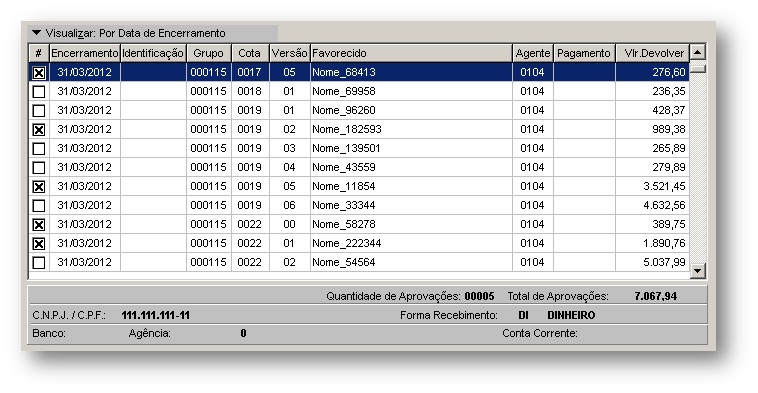The height and width of the screenshot is (393, 758).
Task: Uncheck the checkbox for Nome_11854 row
Action: (39, 187)
